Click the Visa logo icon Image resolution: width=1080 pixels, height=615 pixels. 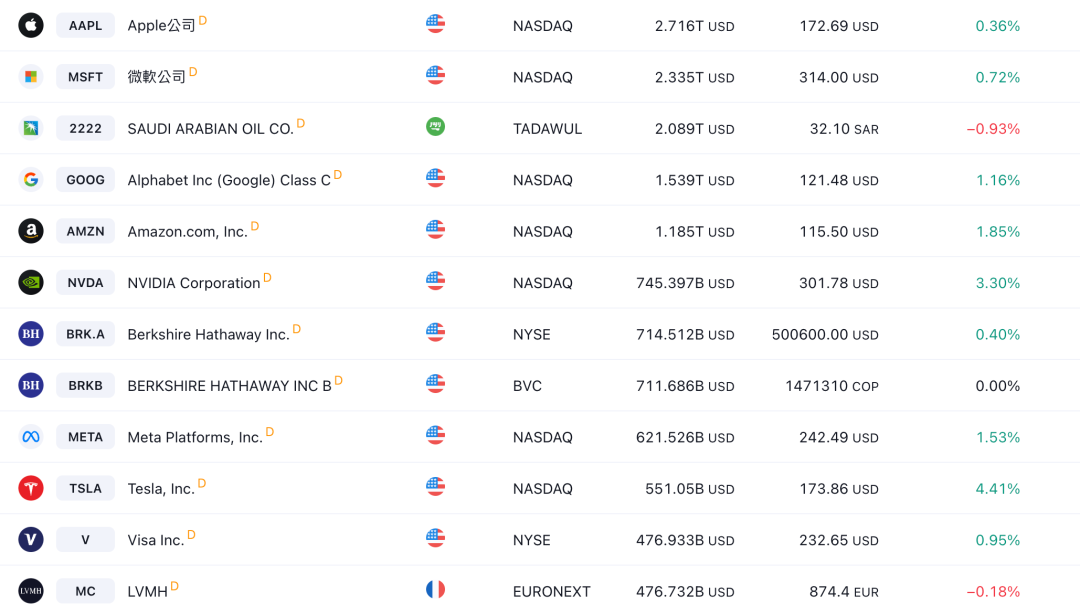[31, 540]
